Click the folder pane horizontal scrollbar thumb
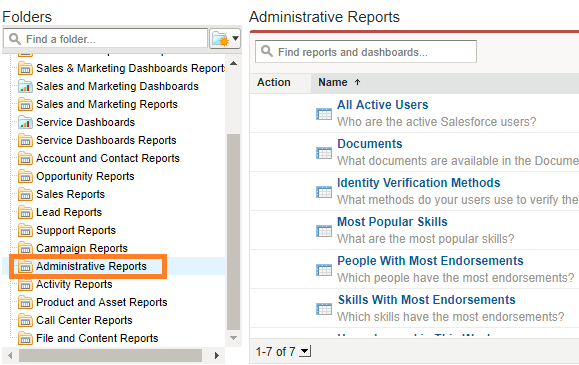Image resolution: width=579 pixels, height=365 pixels. click(110, 356)
